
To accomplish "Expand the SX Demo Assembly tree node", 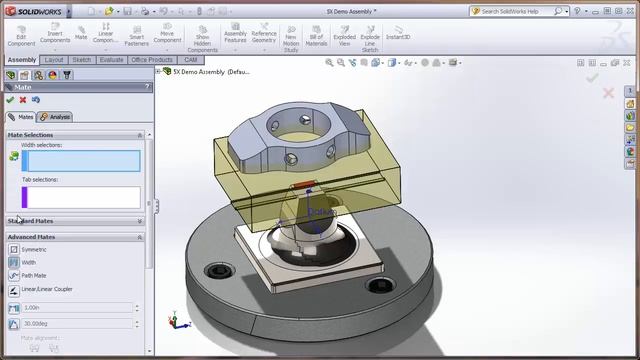I will [x=158, y=71].
